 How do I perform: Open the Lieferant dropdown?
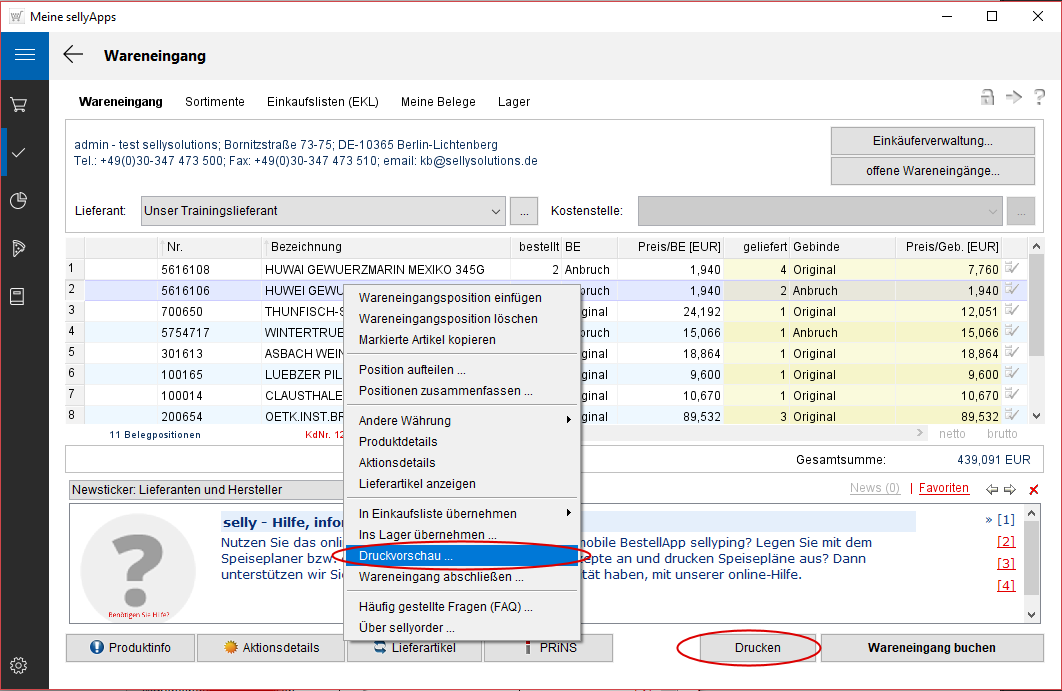click(x=497, y=211)
